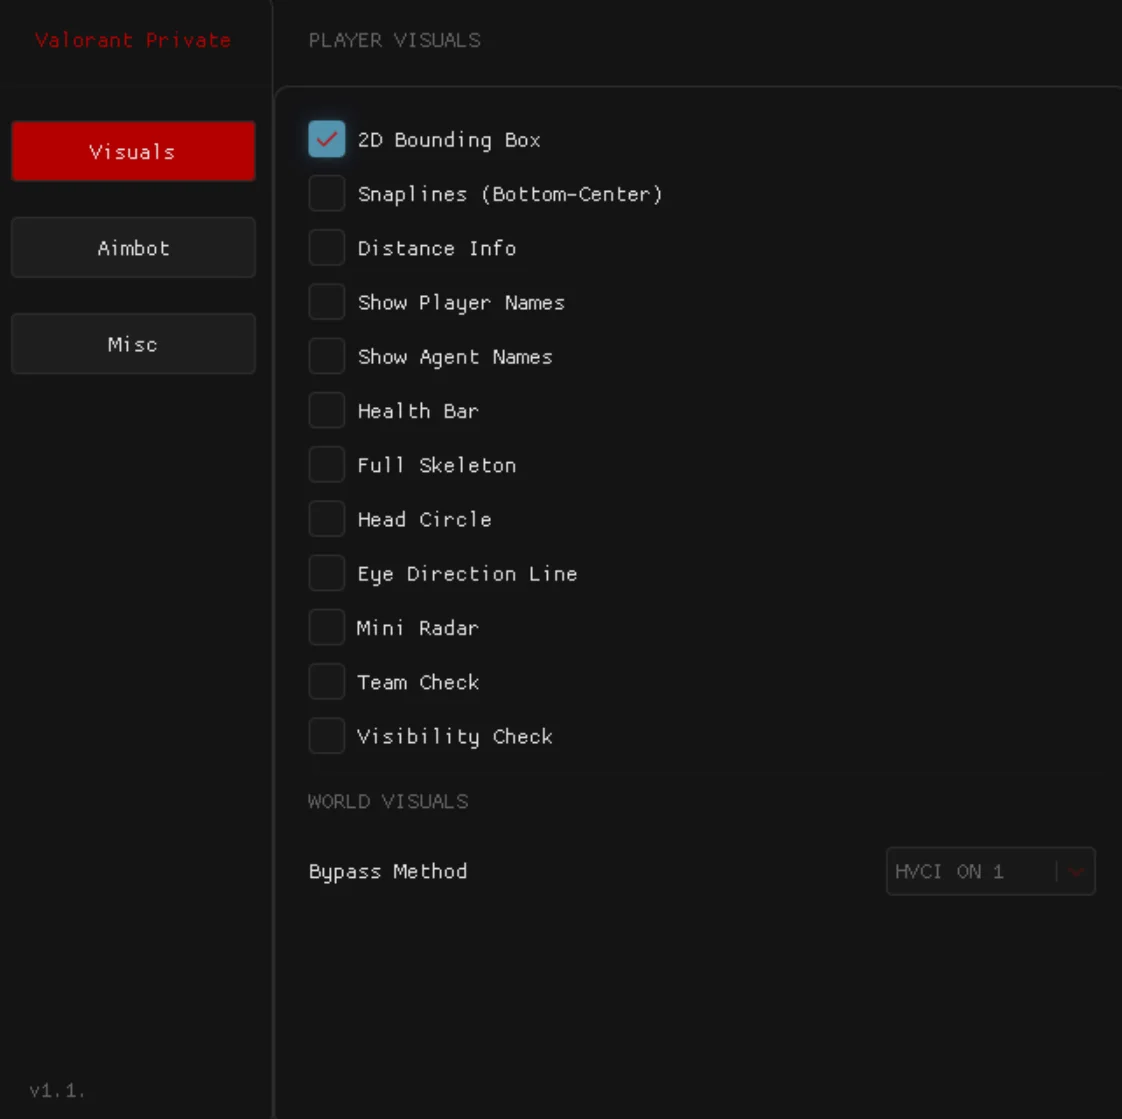Tick the Team Check checkbox
Image resolution: width=1122 pixels, height=1119 pixels.
coord(326,682)
